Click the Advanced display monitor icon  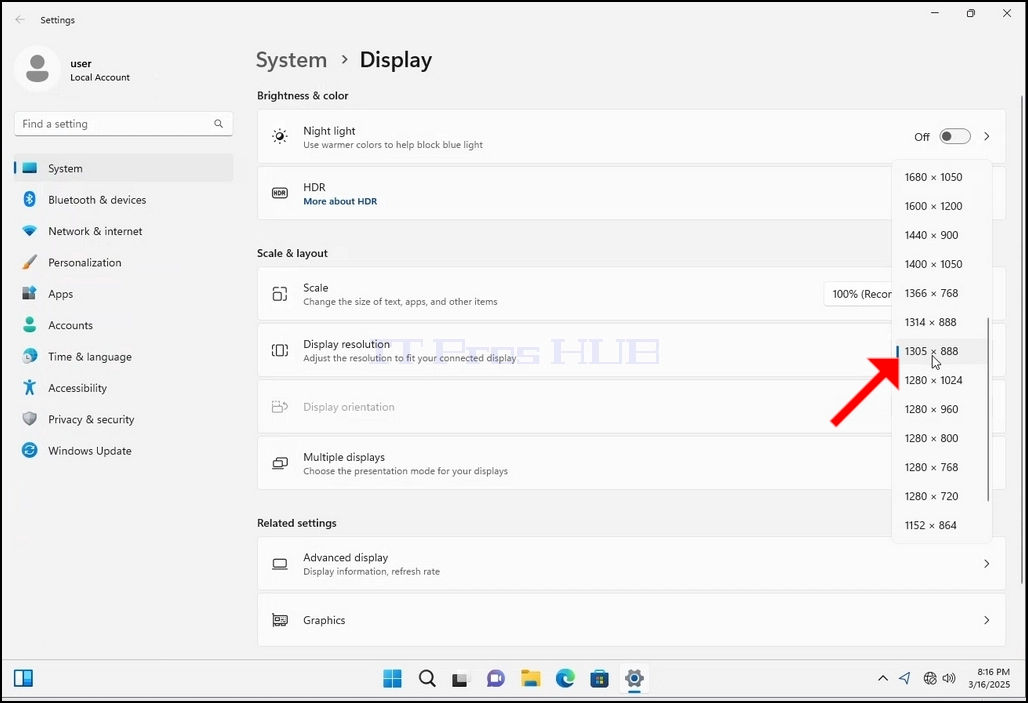click(x=280, y=564)
